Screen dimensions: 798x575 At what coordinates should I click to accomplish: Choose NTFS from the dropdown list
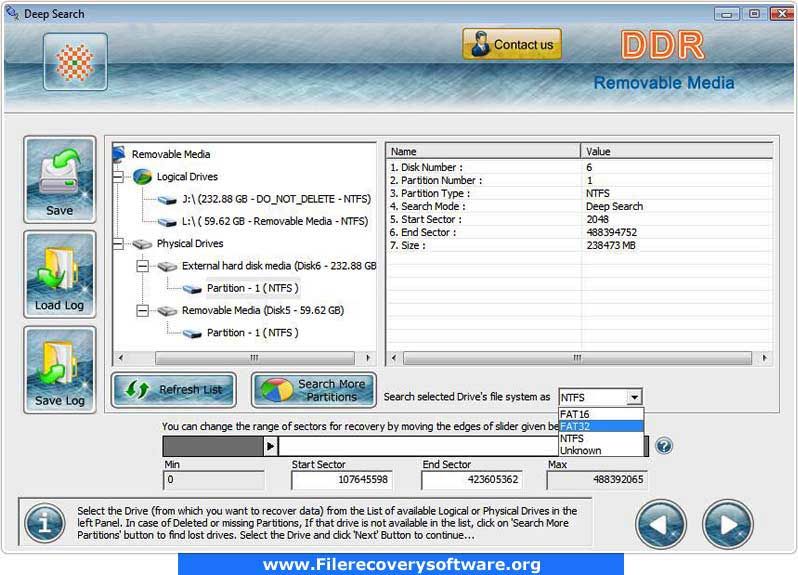[x=601, y=438]
